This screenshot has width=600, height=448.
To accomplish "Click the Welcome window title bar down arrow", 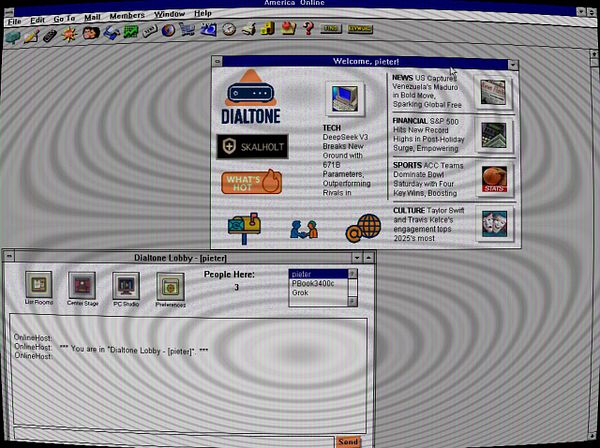I will click(513, 65).
